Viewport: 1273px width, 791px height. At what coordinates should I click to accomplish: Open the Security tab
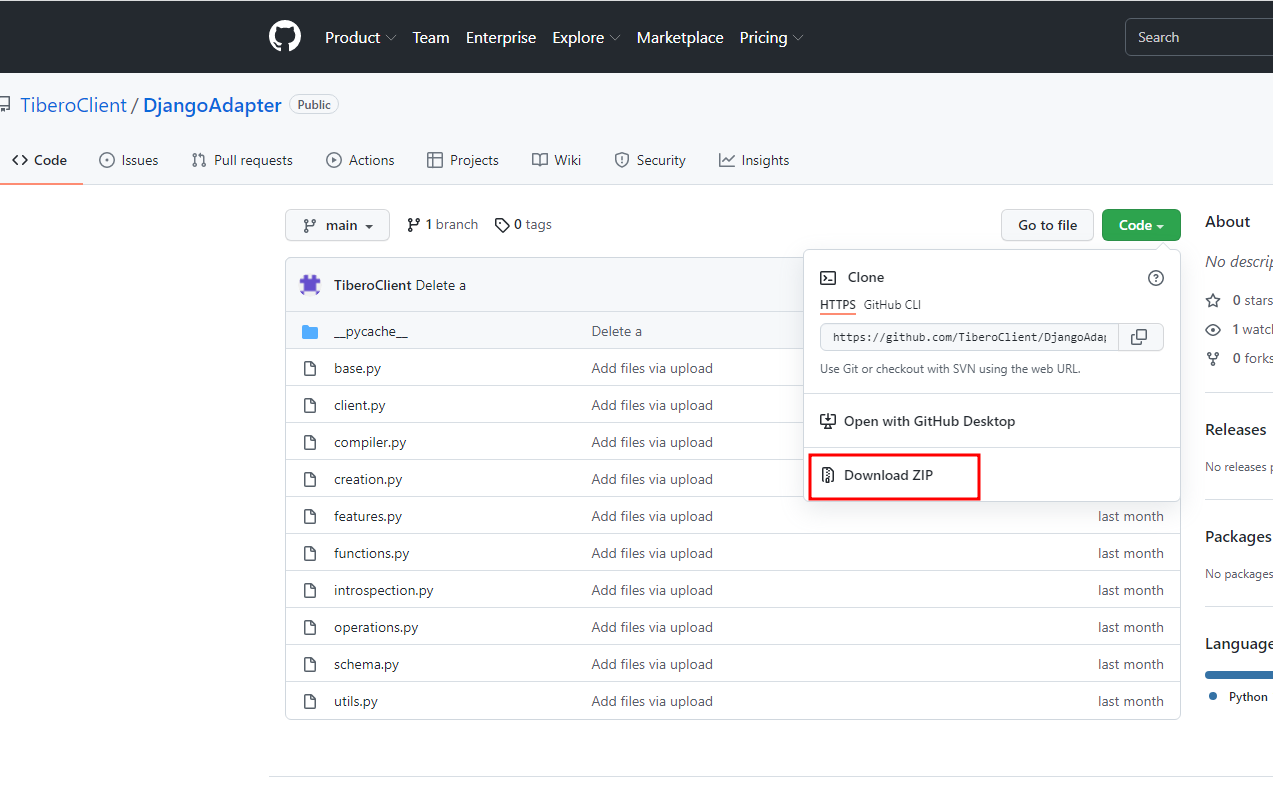pos(650,160)
